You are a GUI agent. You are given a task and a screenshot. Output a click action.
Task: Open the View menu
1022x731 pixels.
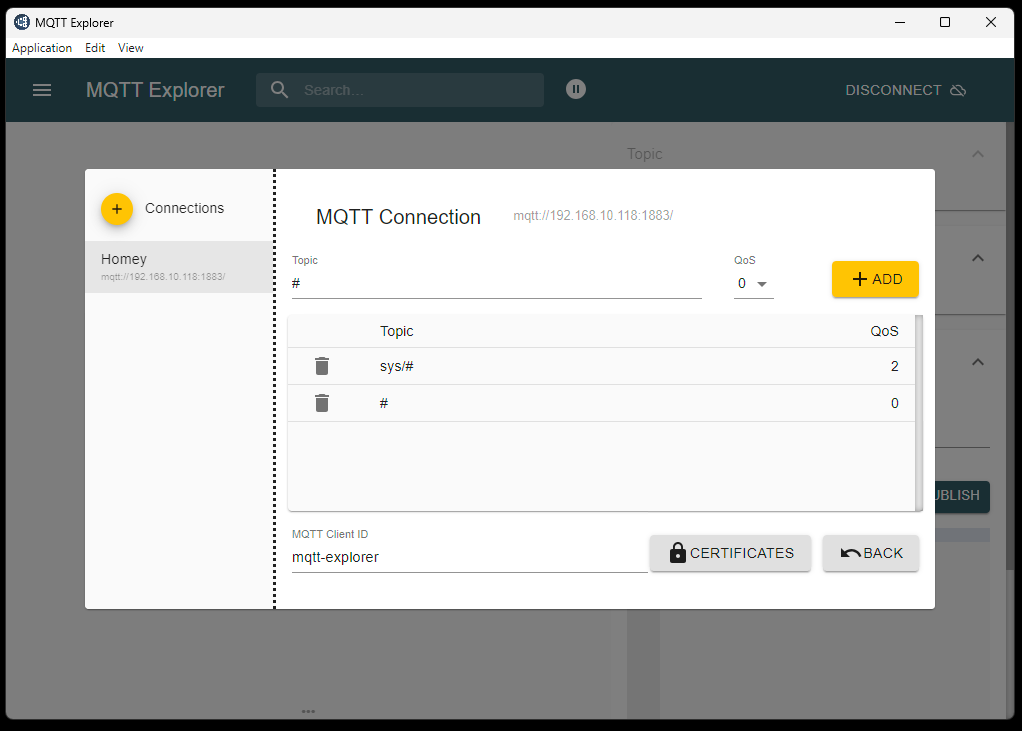pyautogui.click(x=130, y=48)
